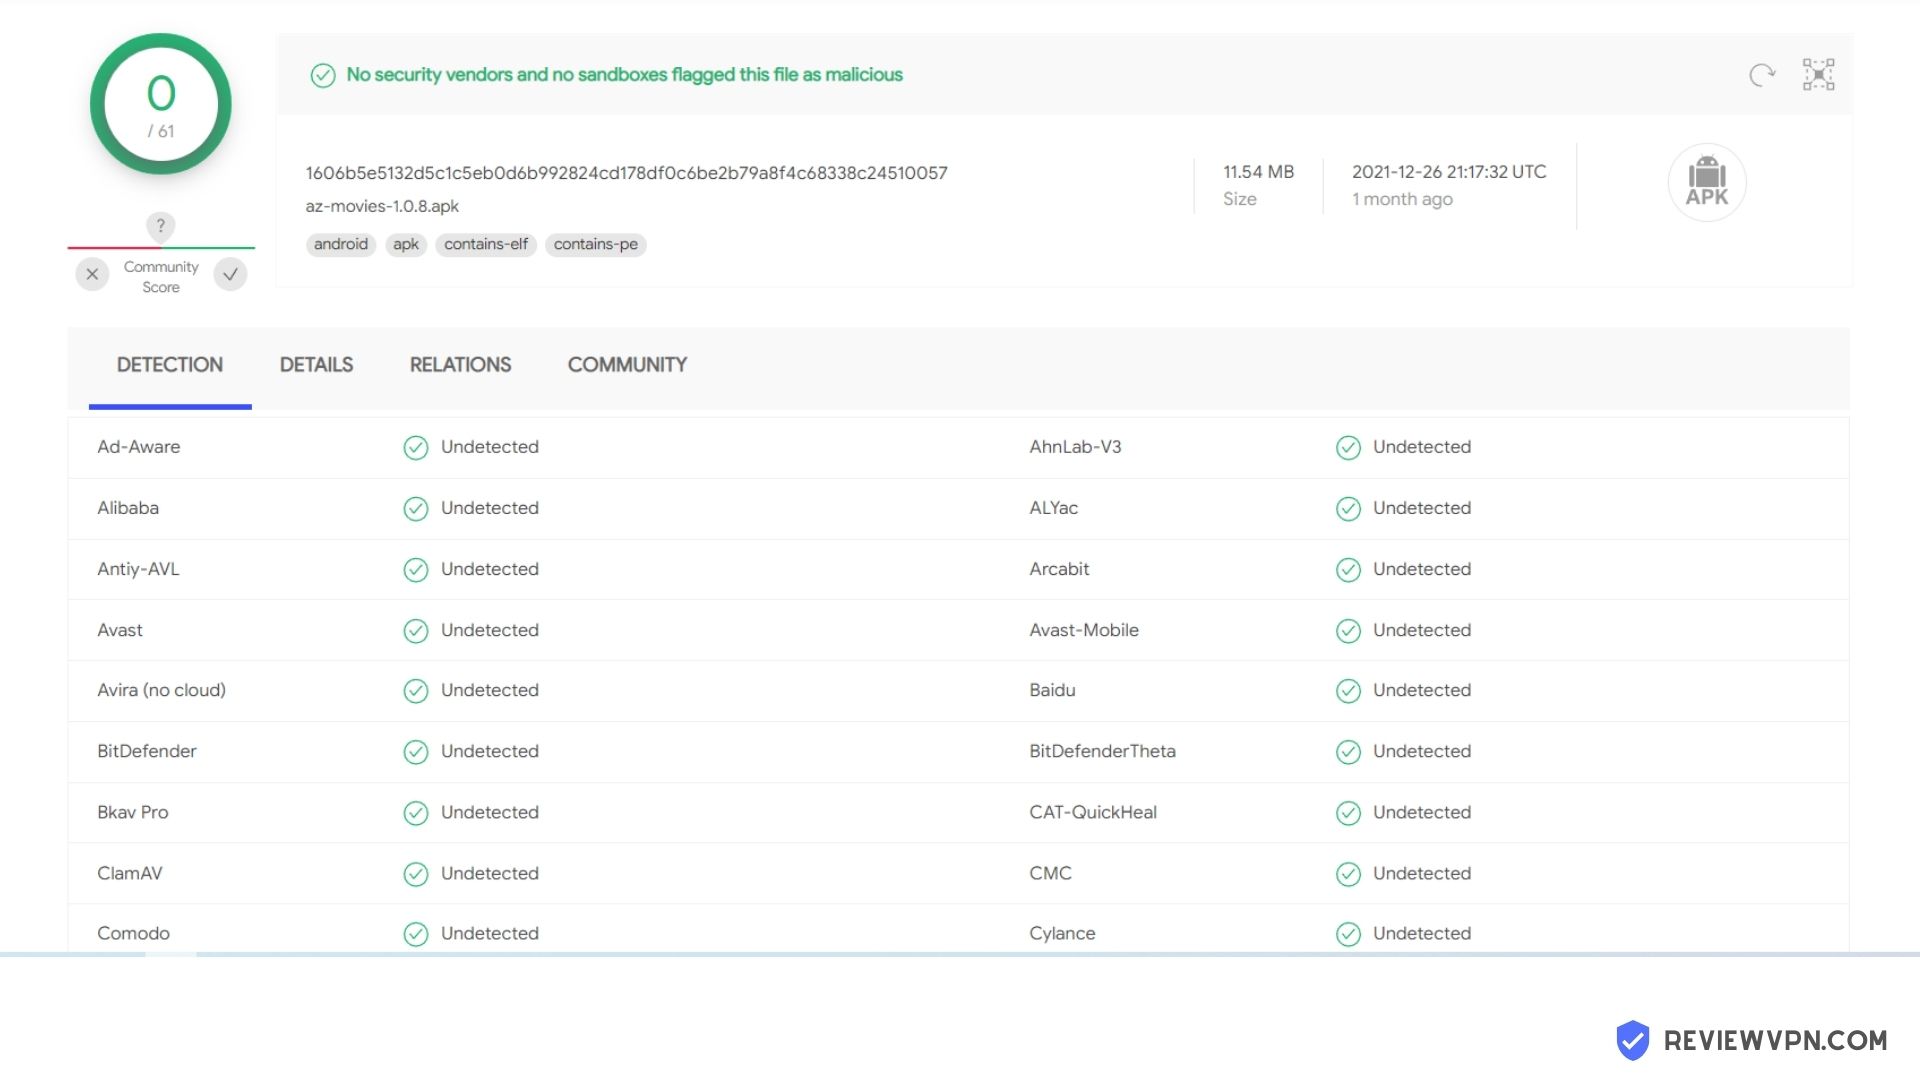Click the 11.54 MB size value
Image resolution: width=1920 pixels, height=1080 pixels.
pyautogui.click(x=1258, y=172)
